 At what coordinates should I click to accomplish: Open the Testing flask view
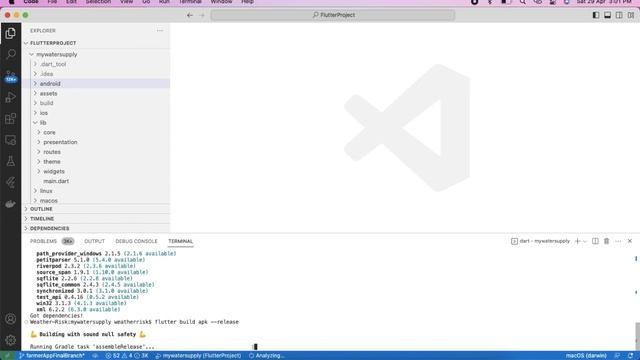click(x=11, y=161)
